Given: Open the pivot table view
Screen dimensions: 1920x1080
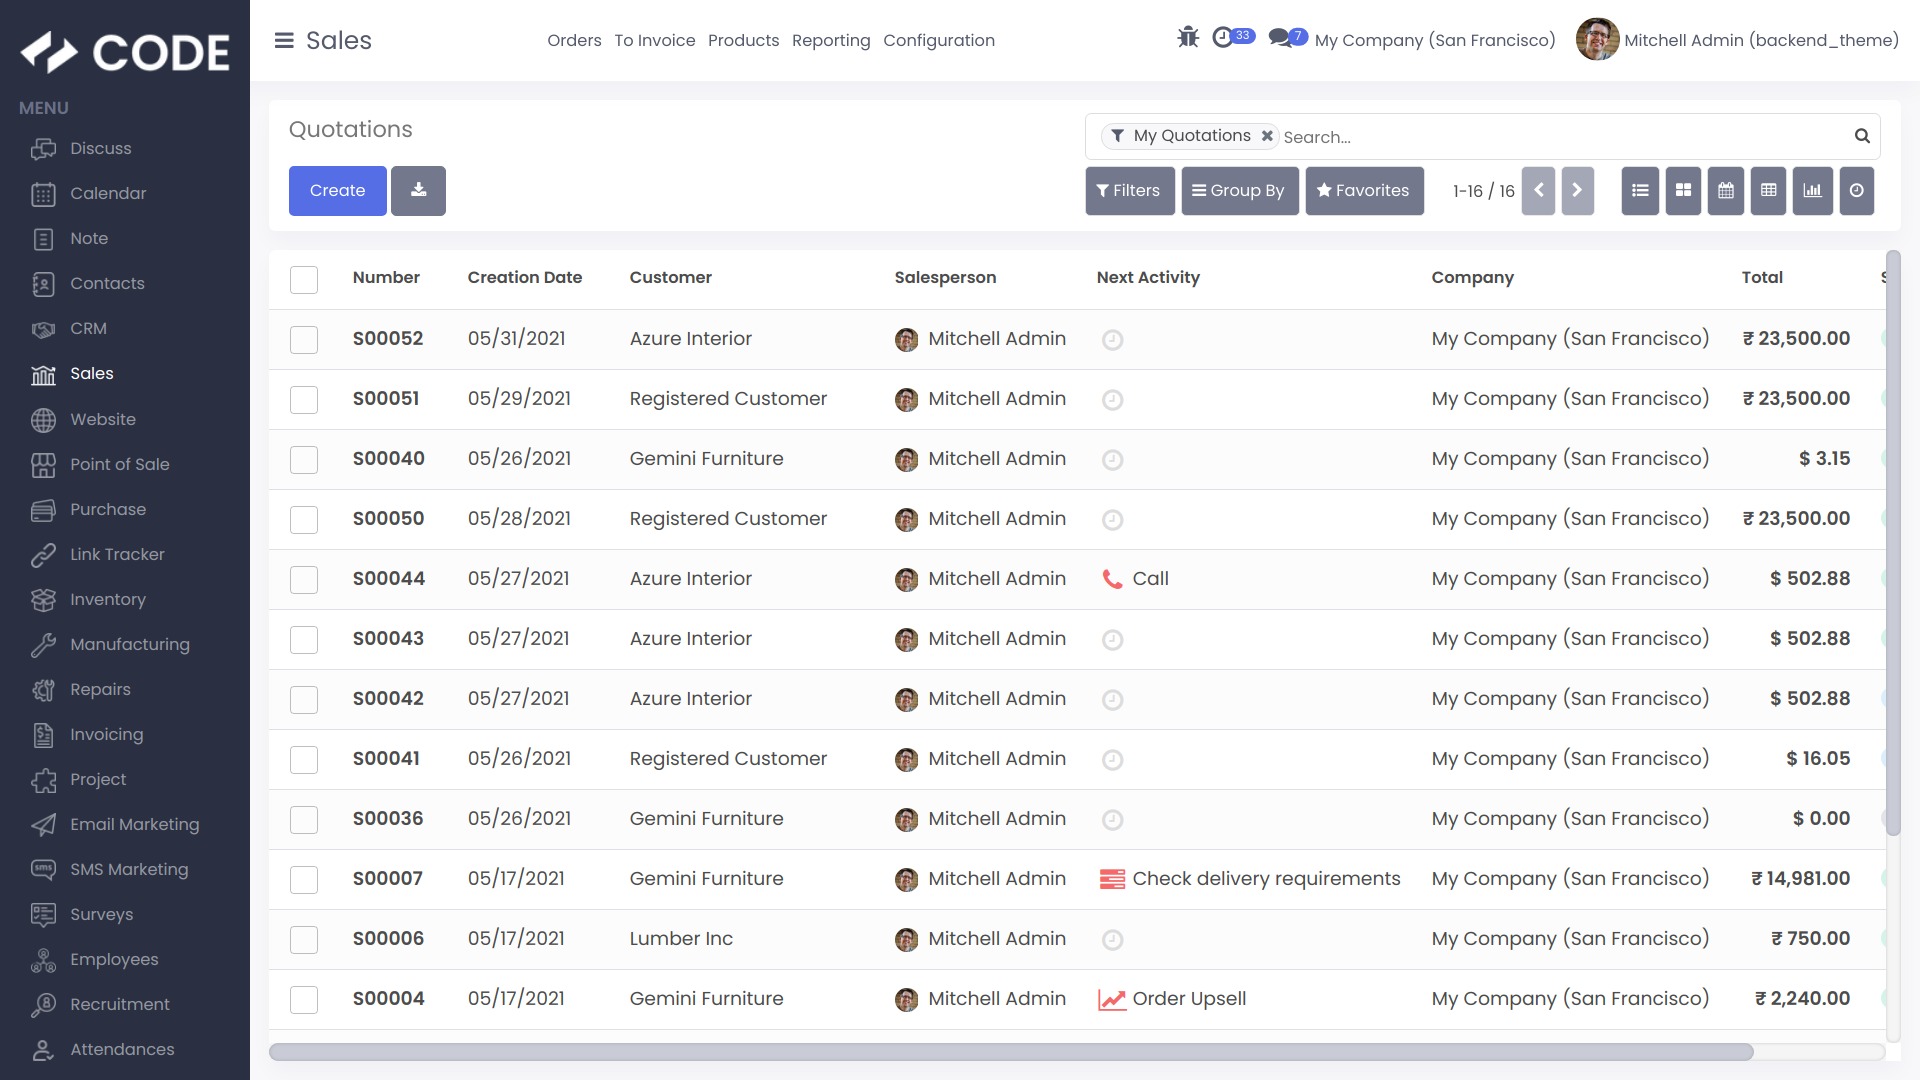Looking at the screenshot, I should pyautogui.click(x=1769, y=190).
